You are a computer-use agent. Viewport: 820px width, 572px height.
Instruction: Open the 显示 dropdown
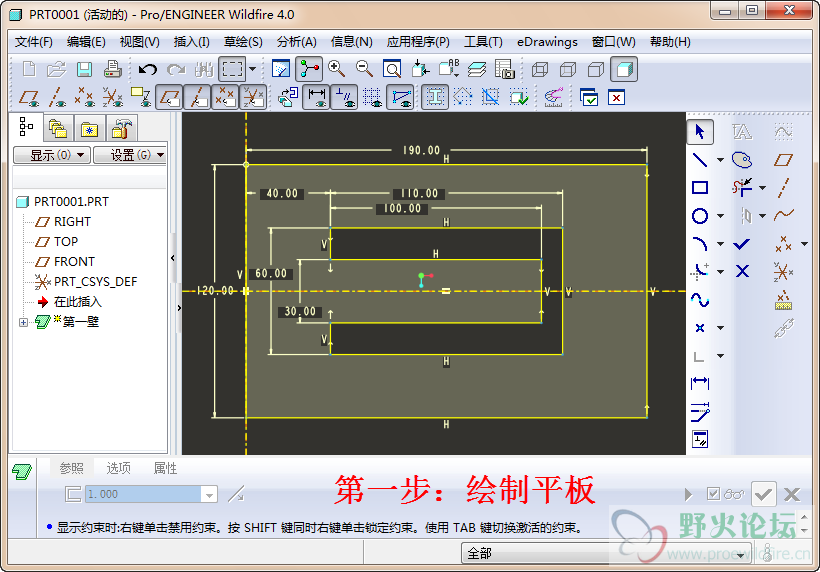pos(52,155)
